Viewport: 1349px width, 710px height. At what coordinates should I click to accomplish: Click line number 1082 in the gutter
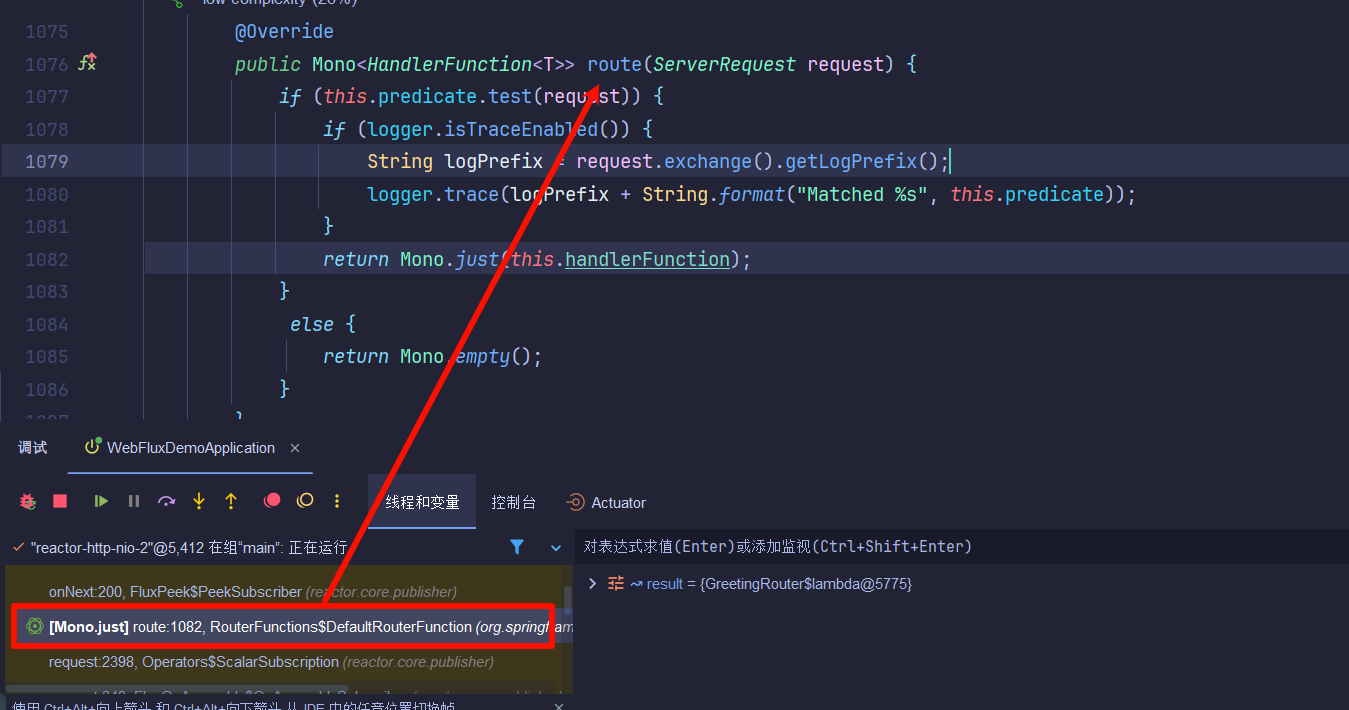46,259
